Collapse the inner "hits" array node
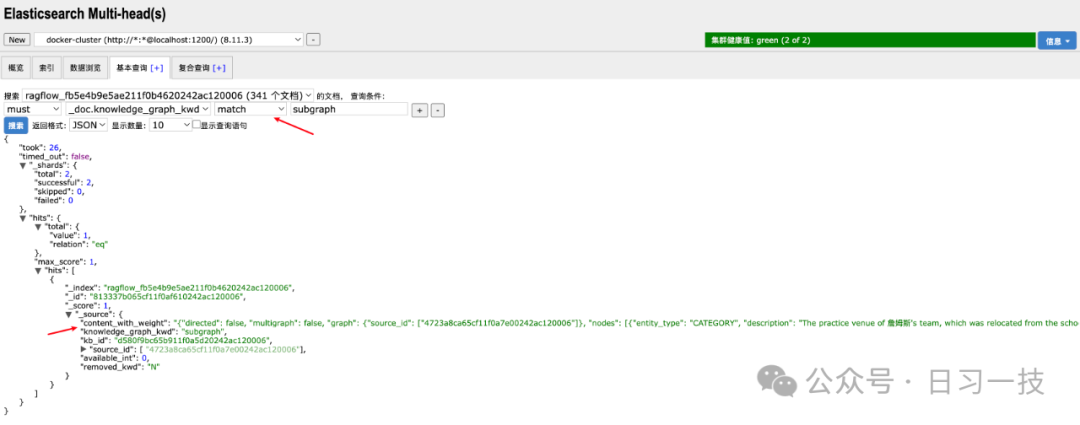Viewport: 1080px width, 425px height. 38,270
